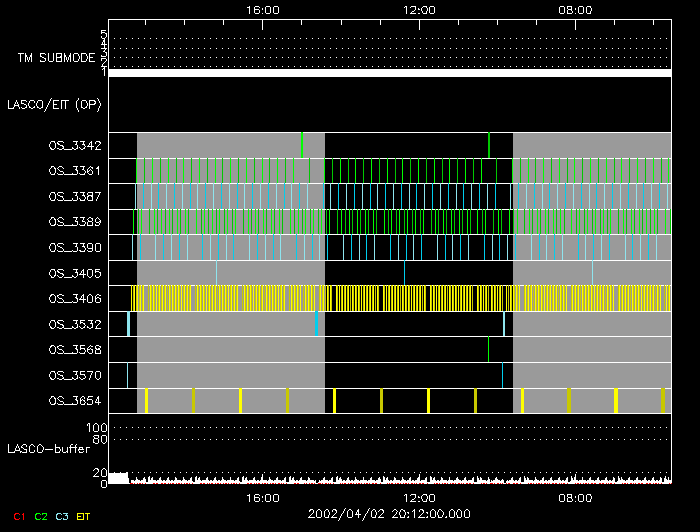700x532 pixels.
Task: Click leftmost cyan marker in OS_3405 row
Action: tap(216, 272)
